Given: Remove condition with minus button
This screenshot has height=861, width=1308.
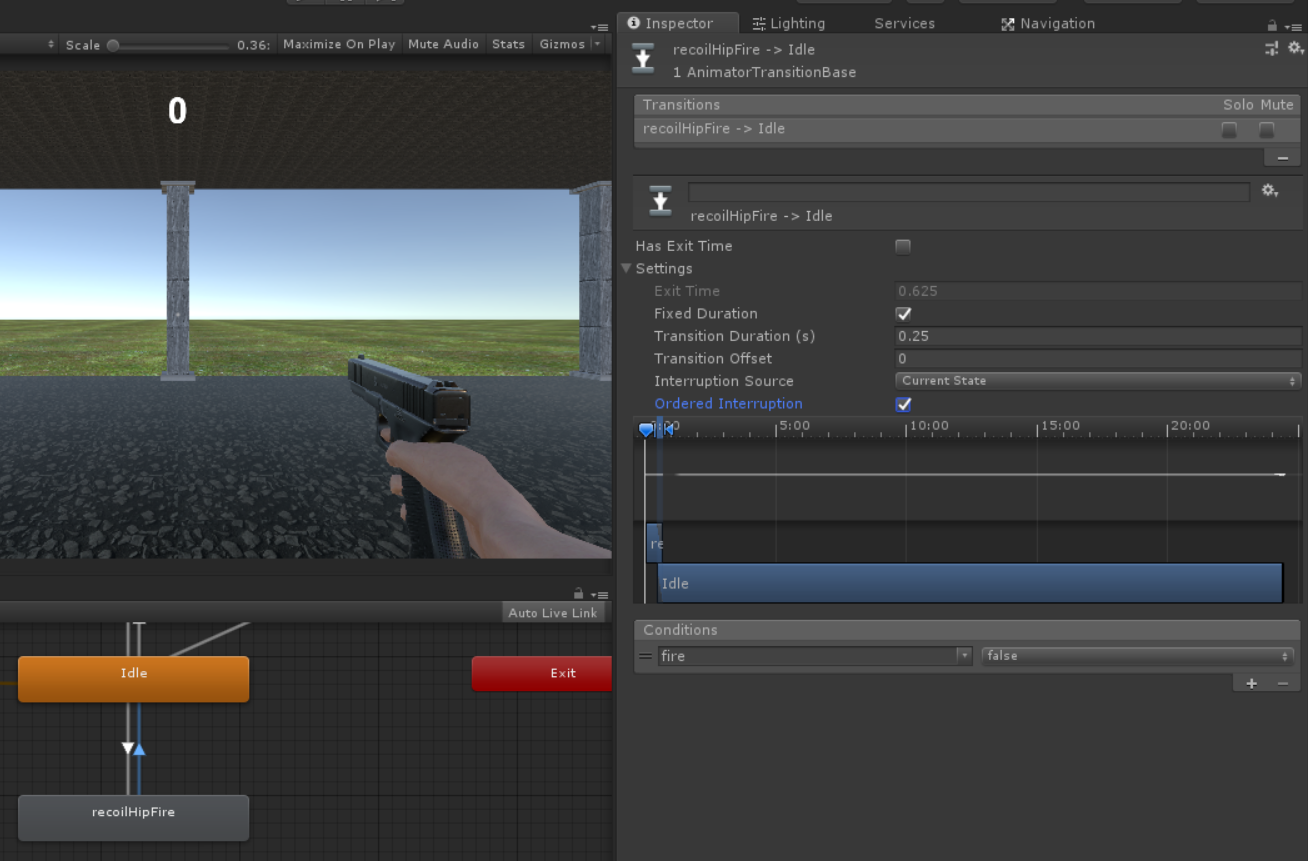Looking at the screenshot, I should [1283, 683].
